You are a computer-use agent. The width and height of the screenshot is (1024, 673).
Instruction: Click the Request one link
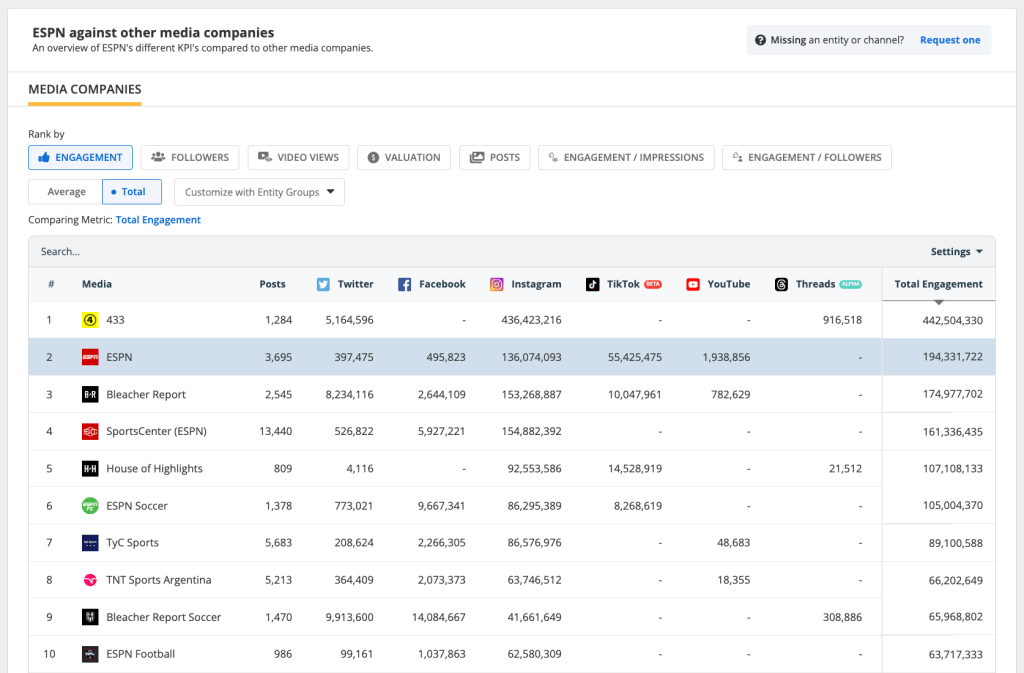950,40
